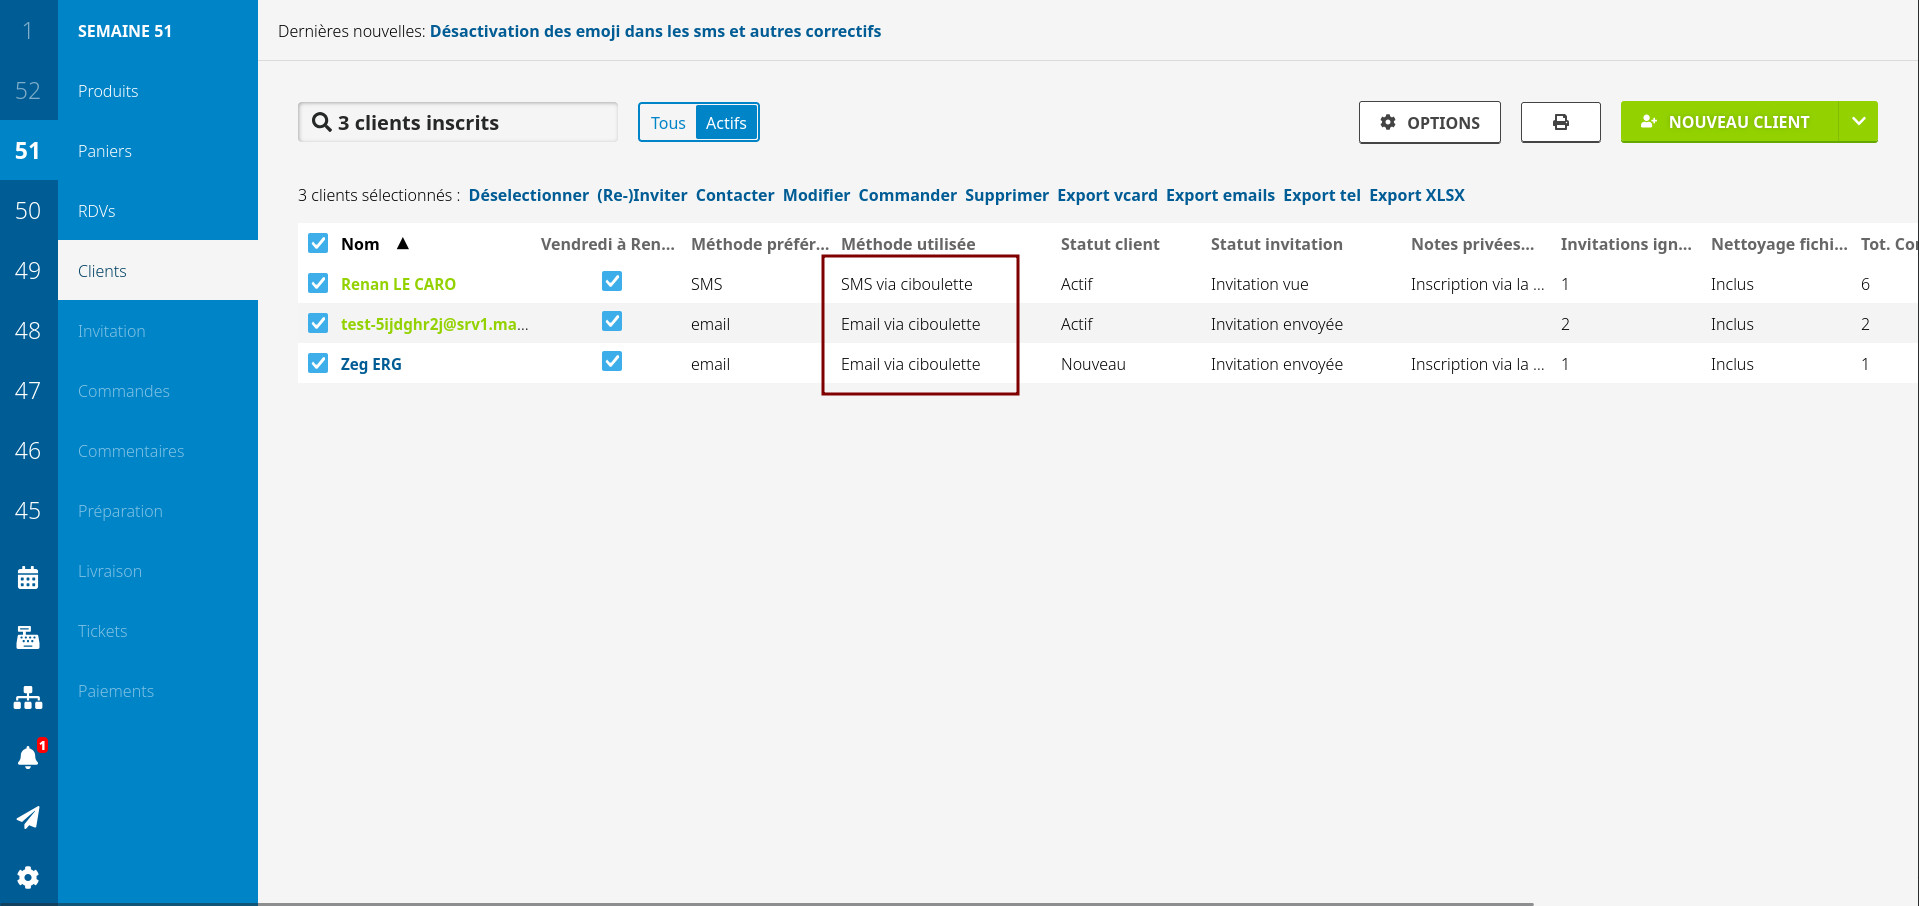Go to Paniers in sidebar menu

point(105,151)
